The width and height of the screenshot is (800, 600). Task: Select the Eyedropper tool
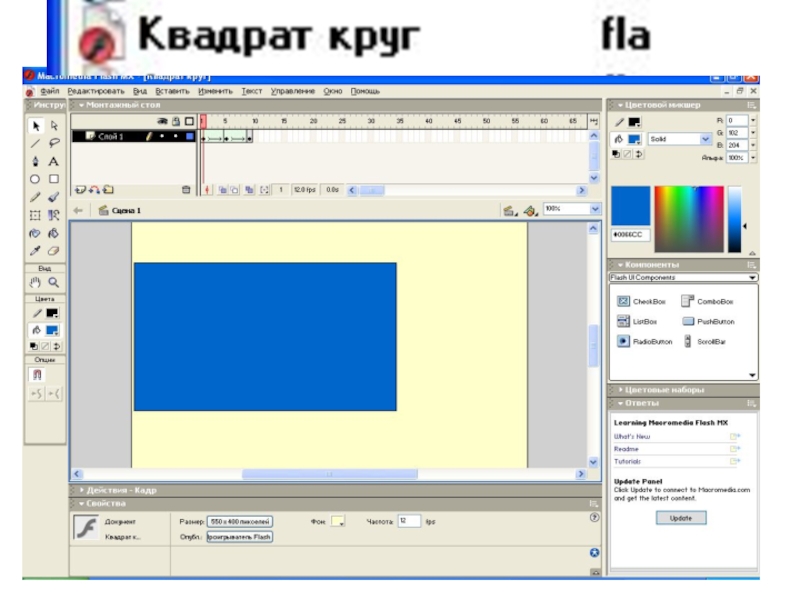35,251
